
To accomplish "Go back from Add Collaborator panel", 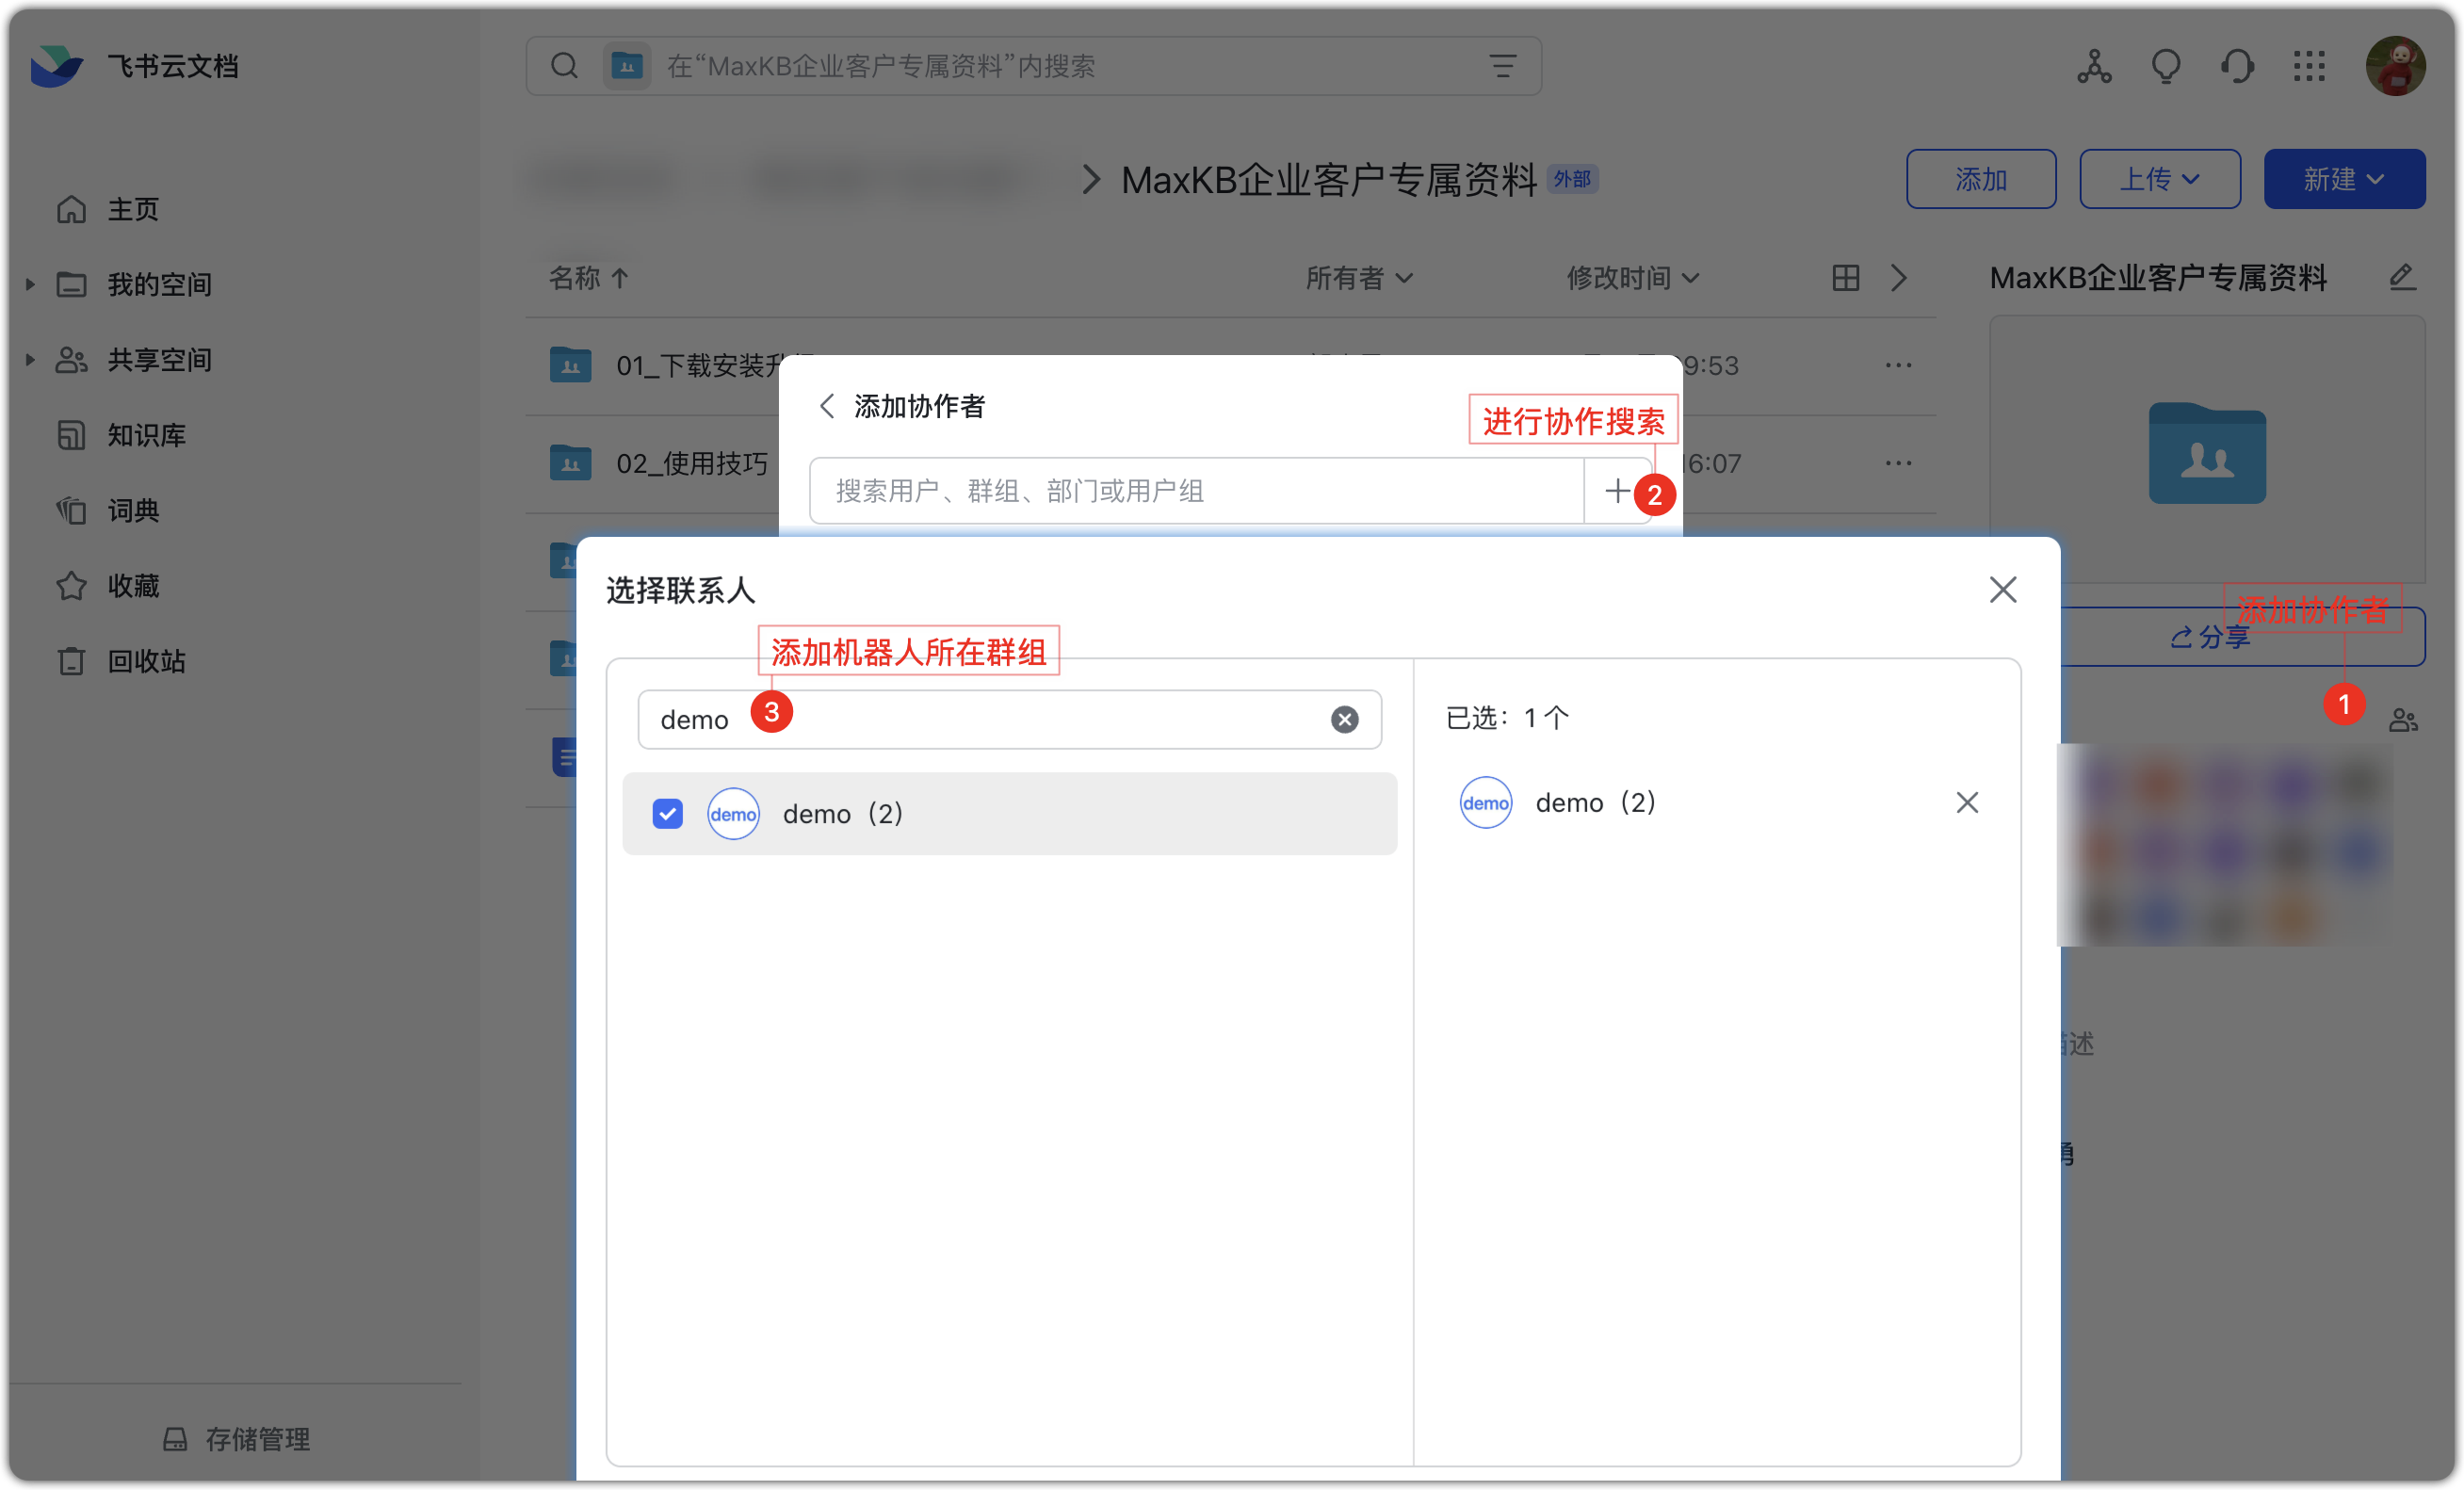I will tap(826, 406).
